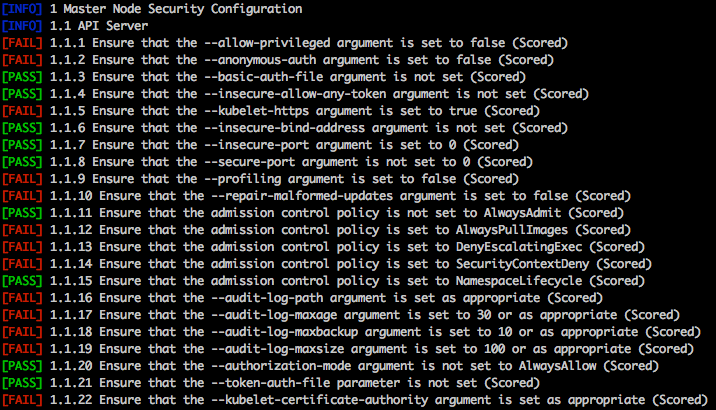This screenshot has height=410, width=716.
Task: Click the [PASS] tag on check 1.1.3
Action: (x=22, y=76)
